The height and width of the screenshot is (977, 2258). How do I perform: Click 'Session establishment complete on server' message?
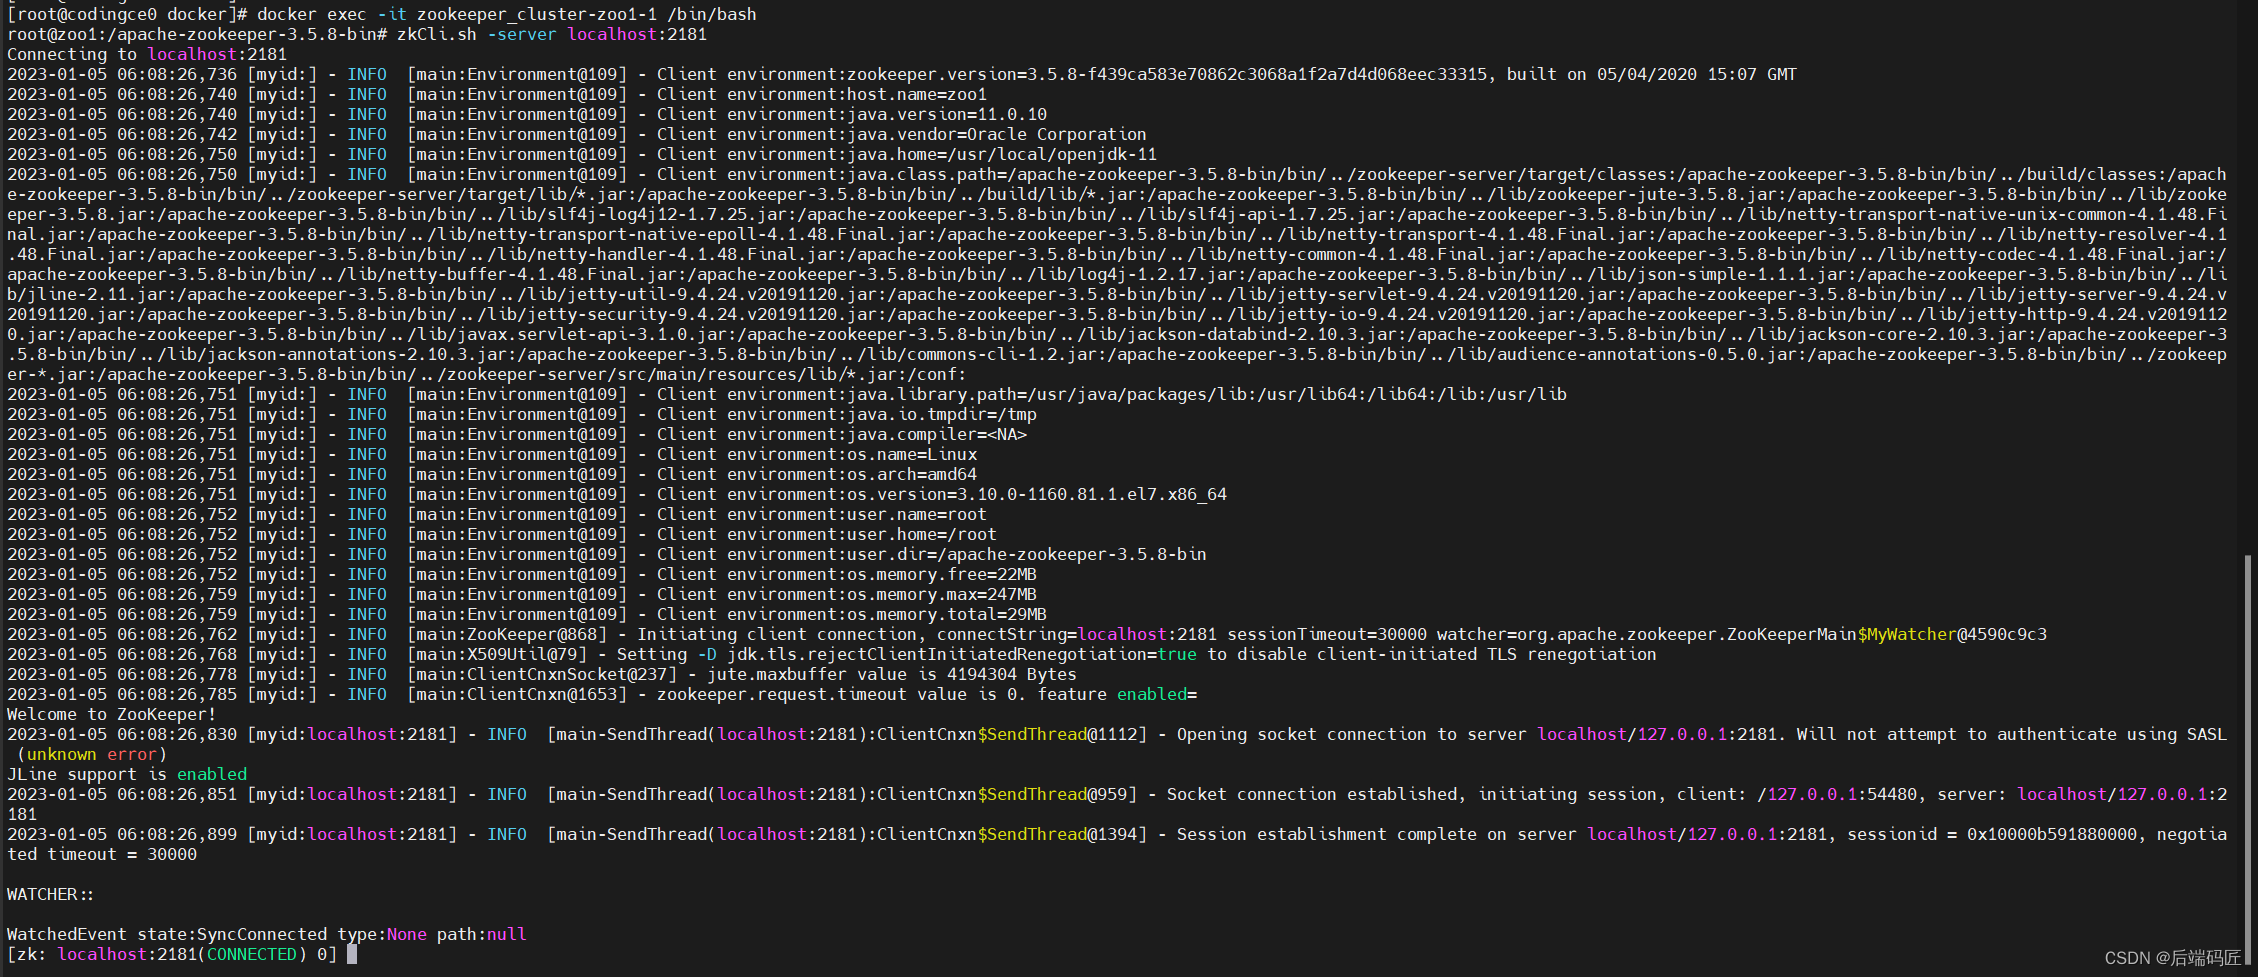pos(1377,834)
